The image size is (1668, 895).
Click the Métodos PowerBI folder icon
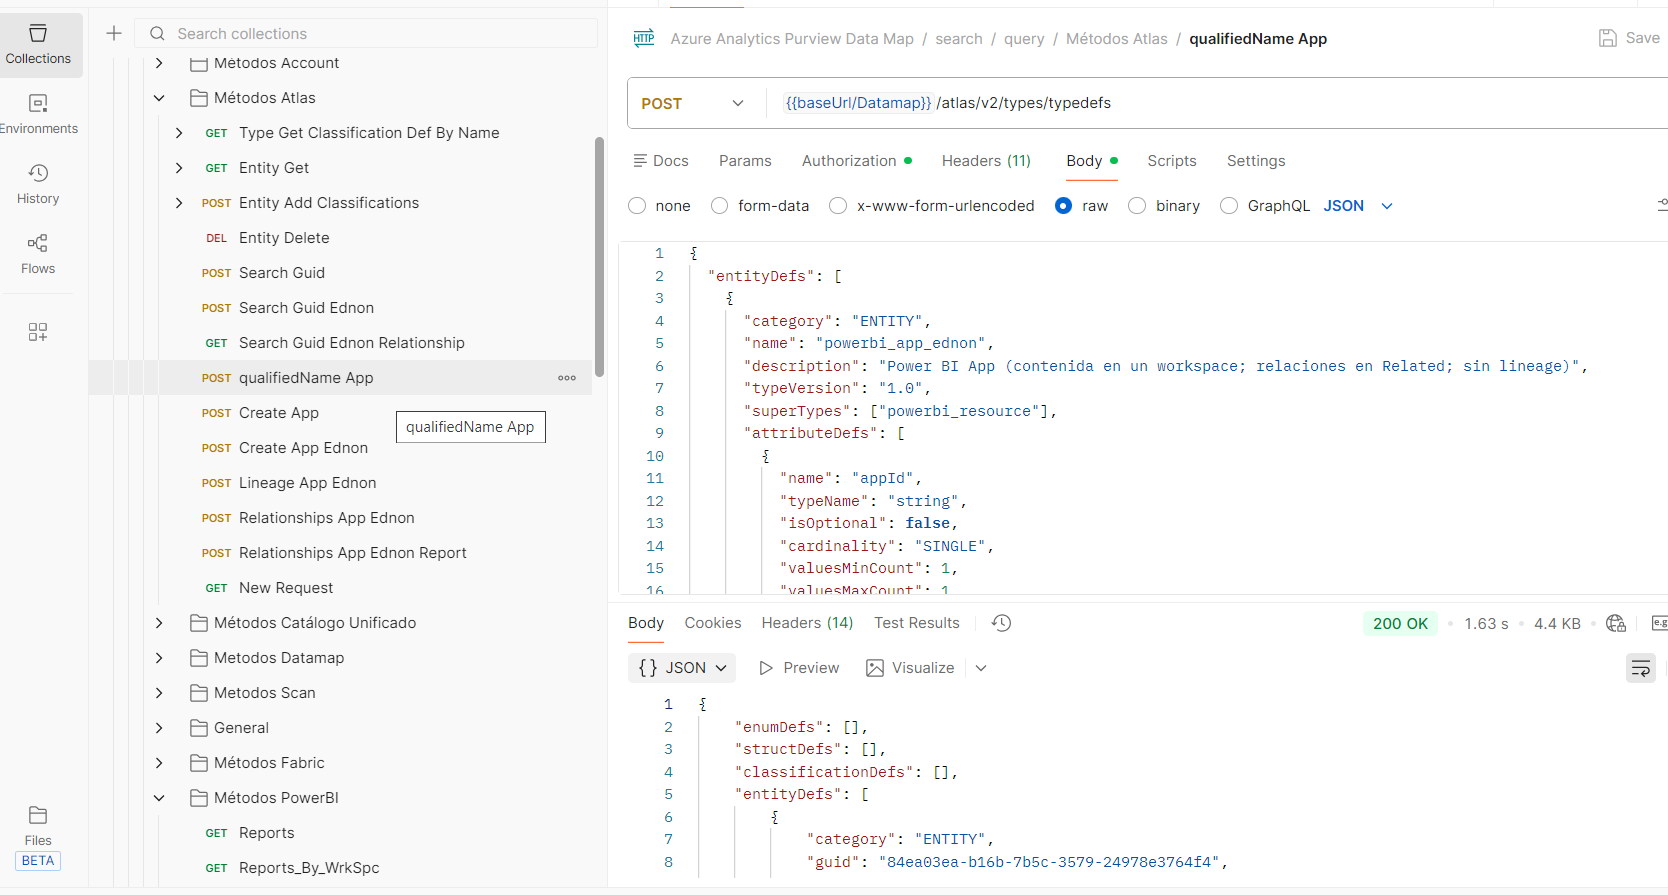(199, 798)
